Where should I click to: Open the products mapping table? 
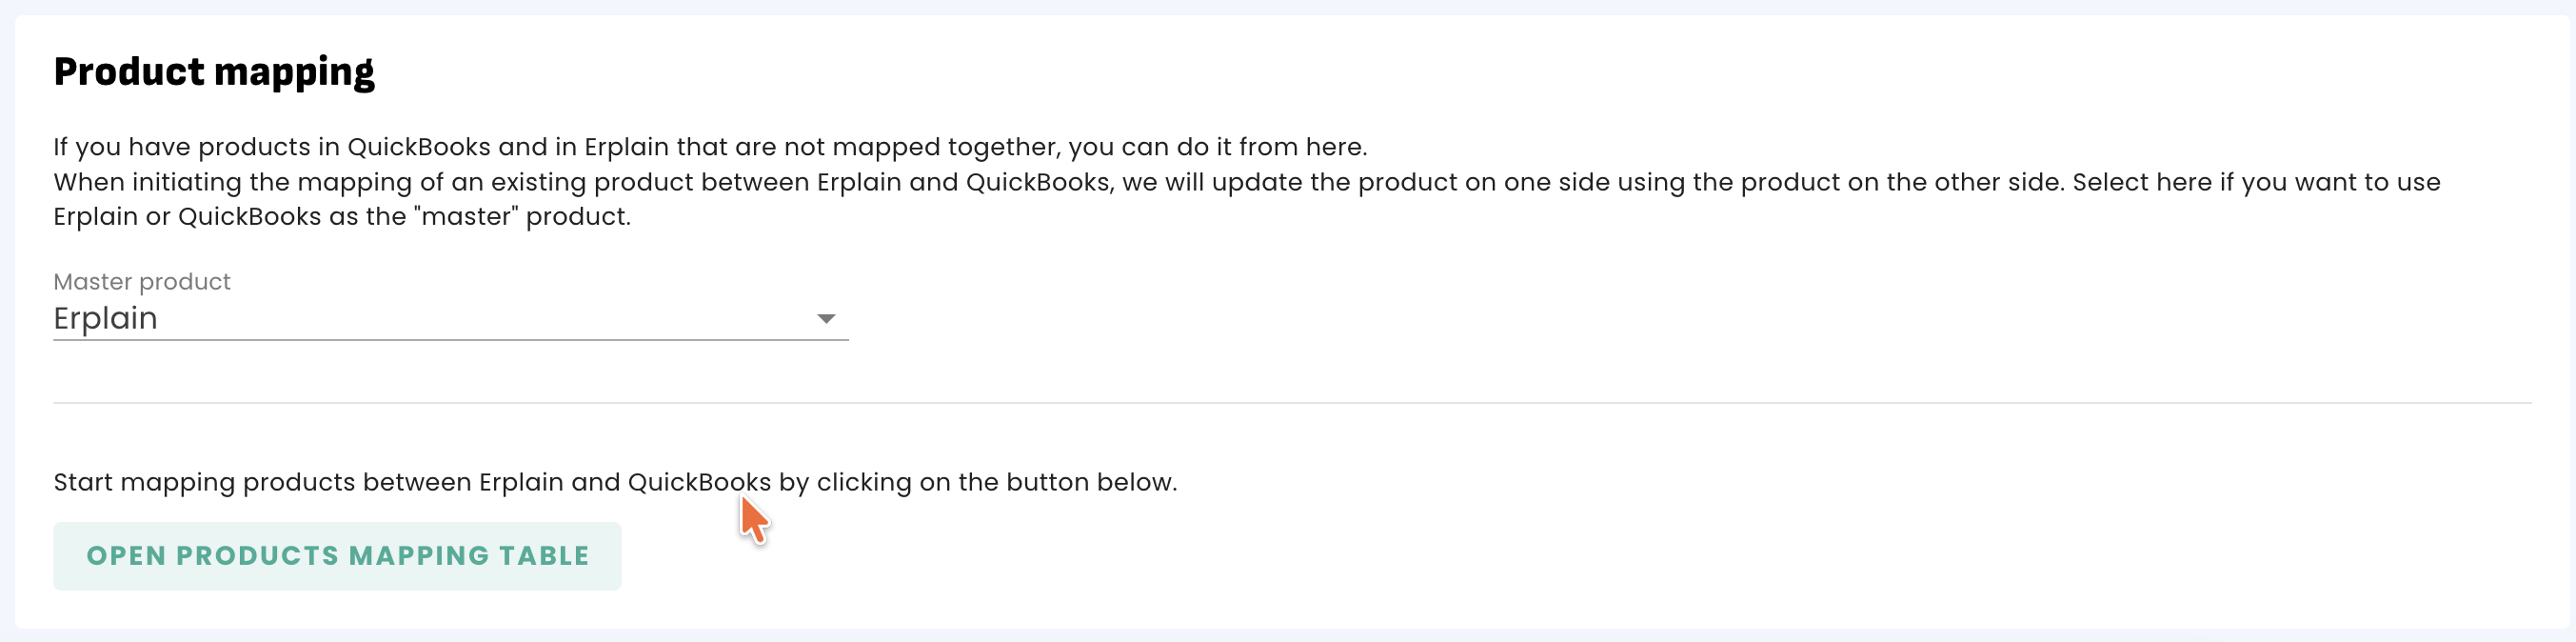pos(337,556)
